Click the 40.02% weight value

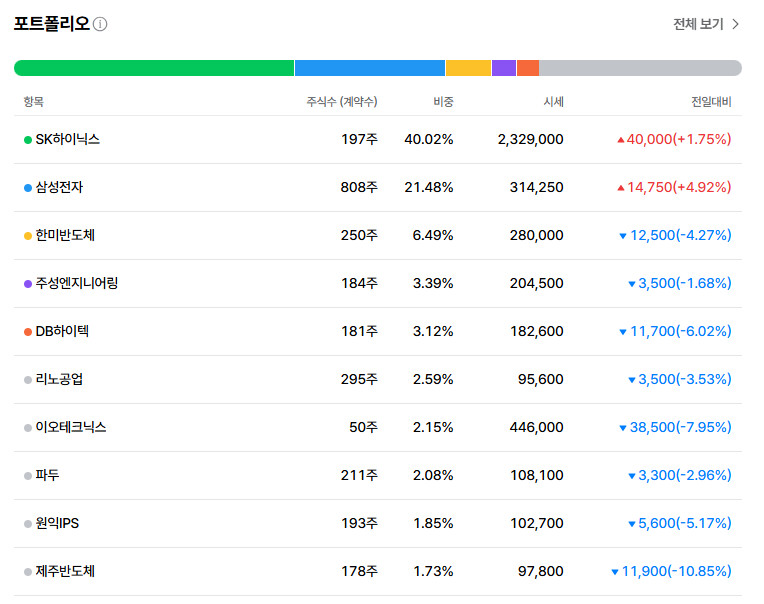(x=429, y=139)
